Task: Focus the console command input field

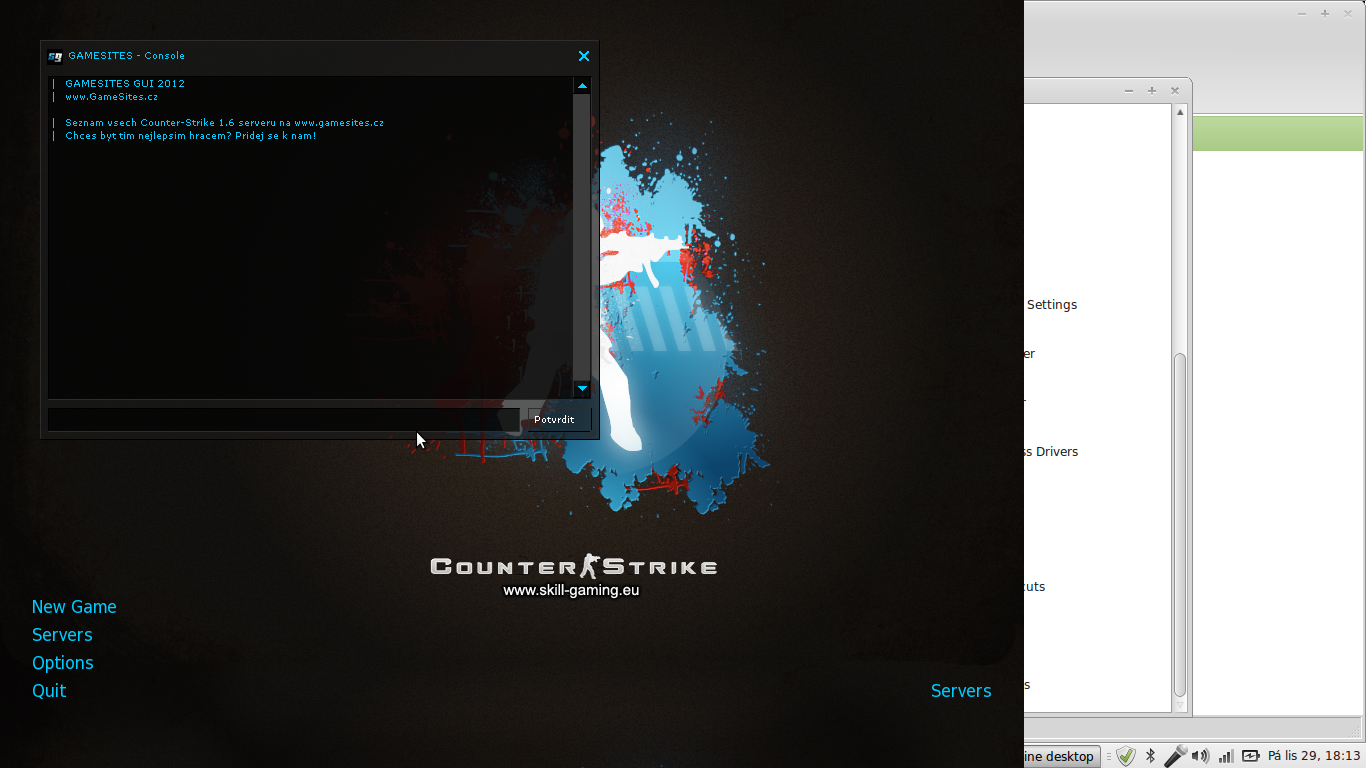Action: [284, 420]
